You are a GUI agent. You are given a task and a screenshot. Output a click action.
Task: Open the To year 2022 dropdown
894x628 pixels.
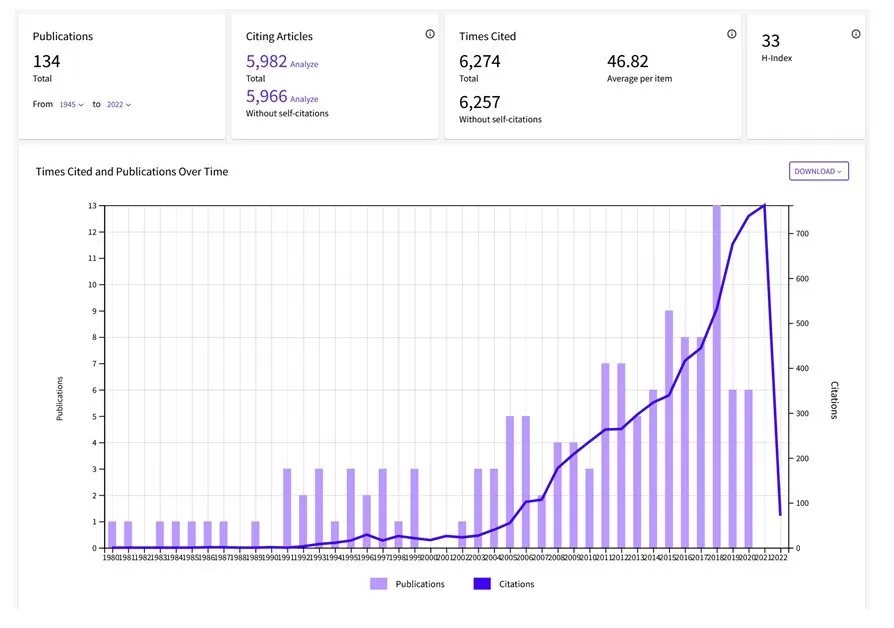tap(119, 104)
